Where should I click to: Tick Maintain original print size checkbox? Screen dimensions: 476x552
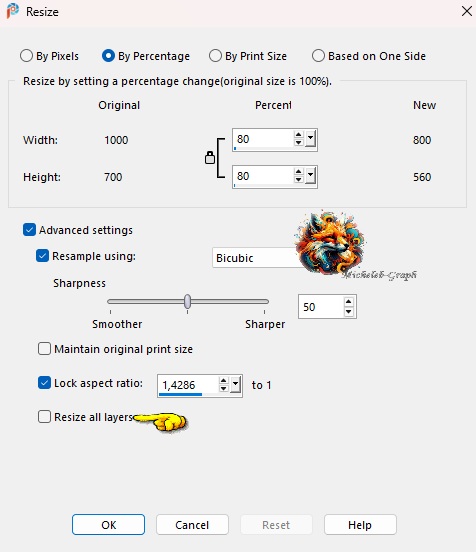click(44, 349)
